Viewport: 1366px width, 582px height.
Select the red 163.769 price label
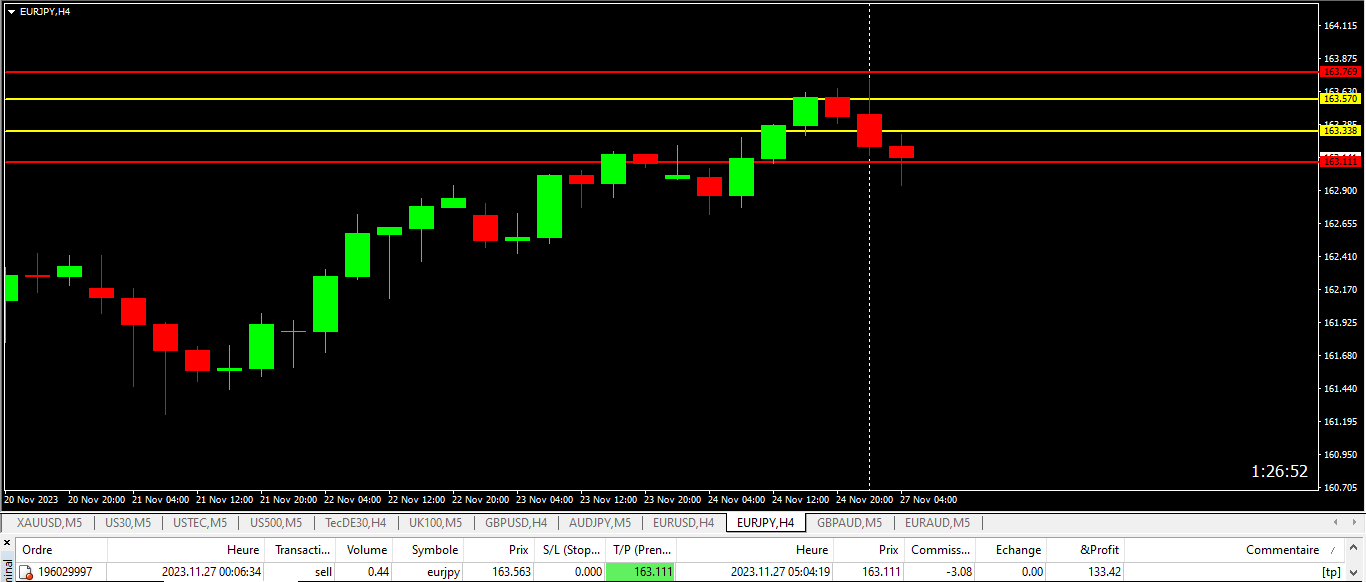[1340, 72]
